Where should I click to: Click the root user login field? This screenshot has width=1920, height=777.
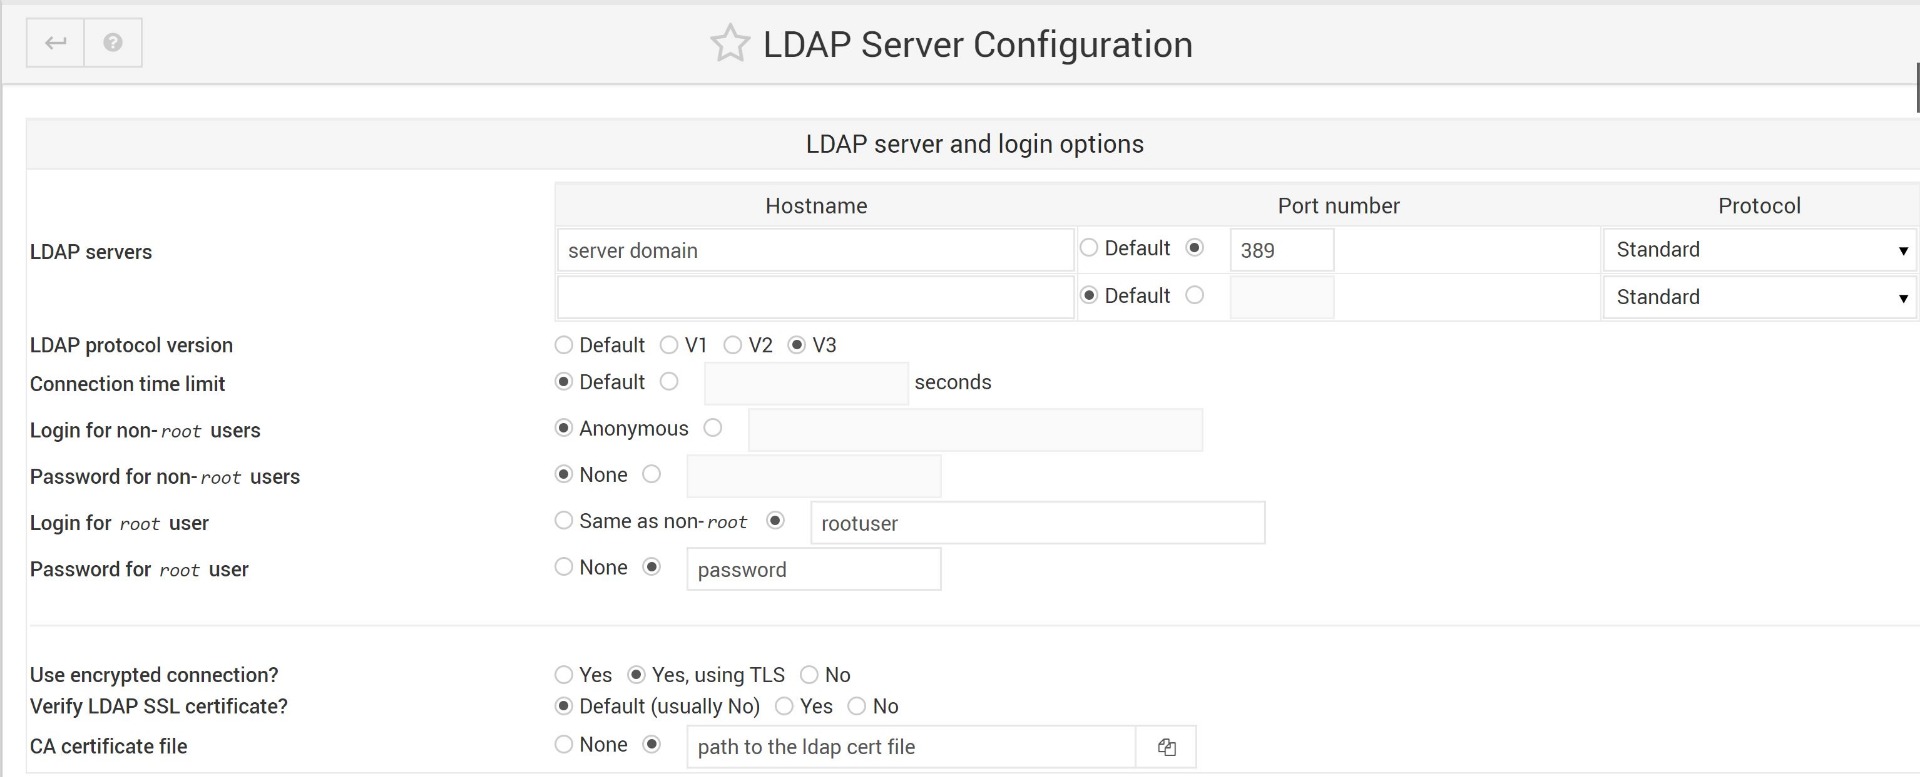[x=1037, y=523]
